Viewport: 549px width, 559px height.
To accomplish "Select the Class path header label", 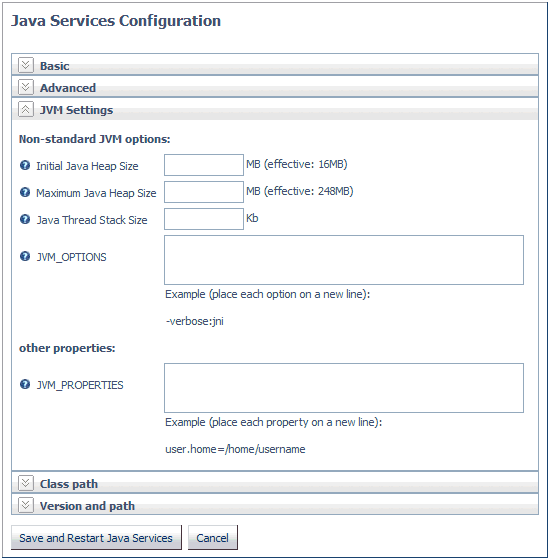I will coord(69,484).
